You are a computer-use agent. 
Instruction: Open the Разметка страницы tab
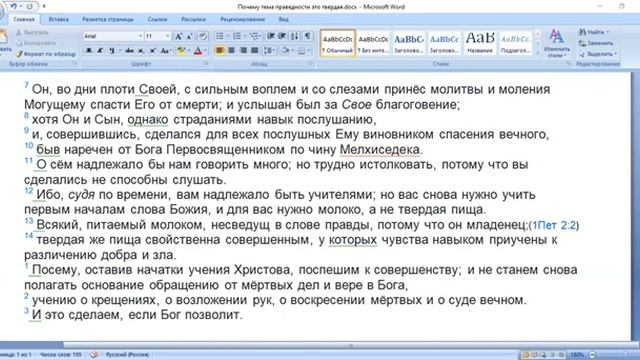click(108, 19)
